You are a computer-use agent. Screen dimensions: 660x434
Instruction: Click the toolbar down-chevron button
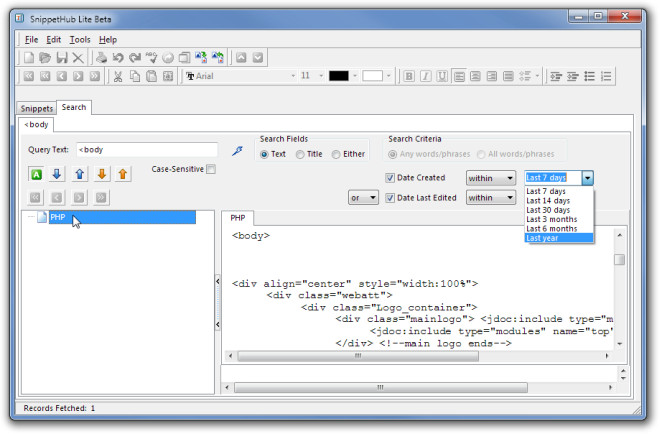[258, 58]
